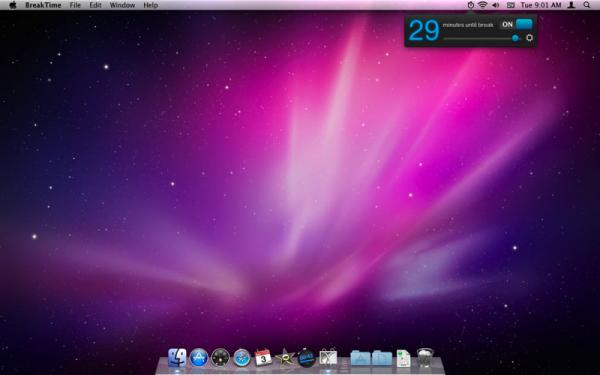Image resolution: width=600 pixels, height=375 pixels.
Task: Open the shopping-bag app icon in dock
Action: pos(328,357)
